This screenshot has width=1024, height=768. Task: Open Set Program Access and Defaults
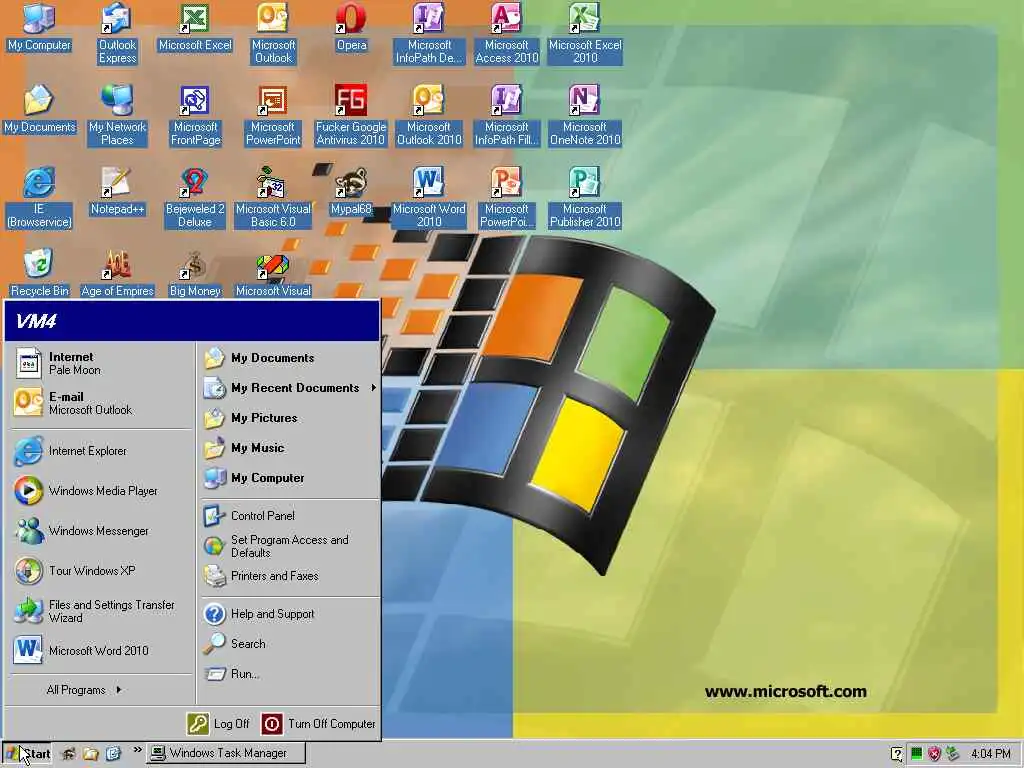point(290,546)
